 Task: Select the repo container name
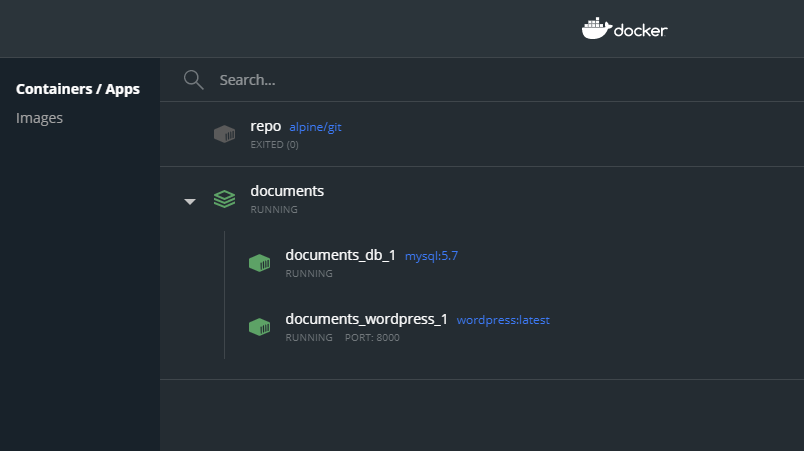pyautogui.click(x=266, y=126)
